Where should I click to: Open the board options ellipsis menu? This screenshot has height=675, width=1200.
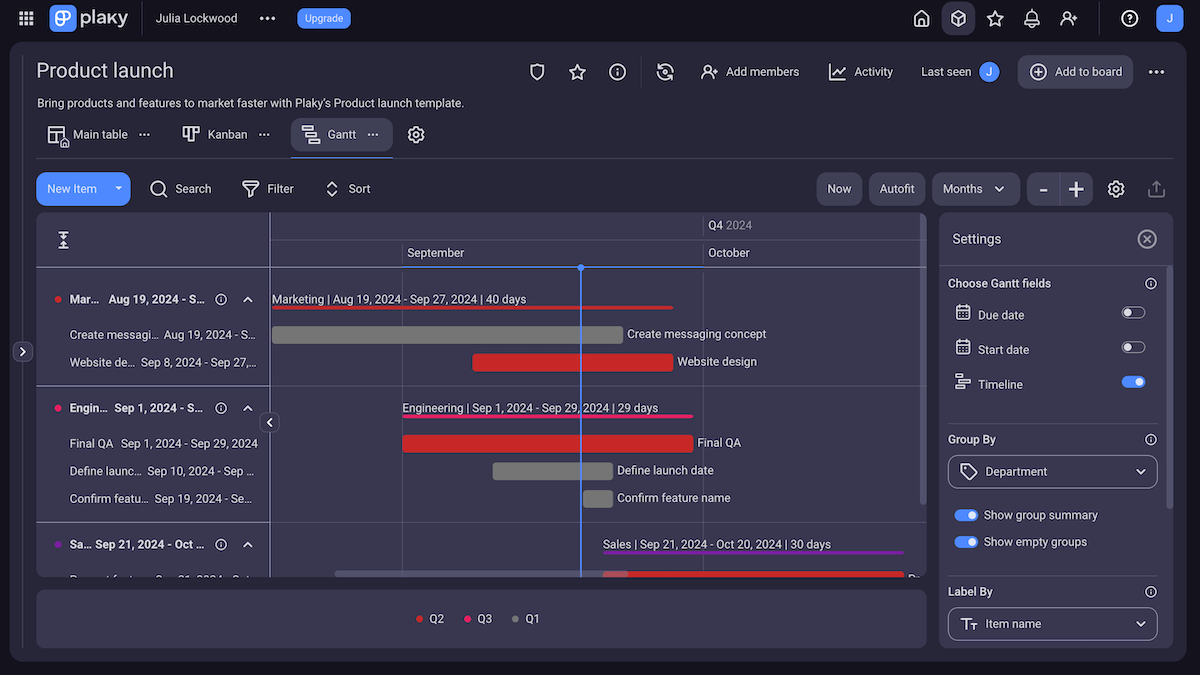point(1156,71)
